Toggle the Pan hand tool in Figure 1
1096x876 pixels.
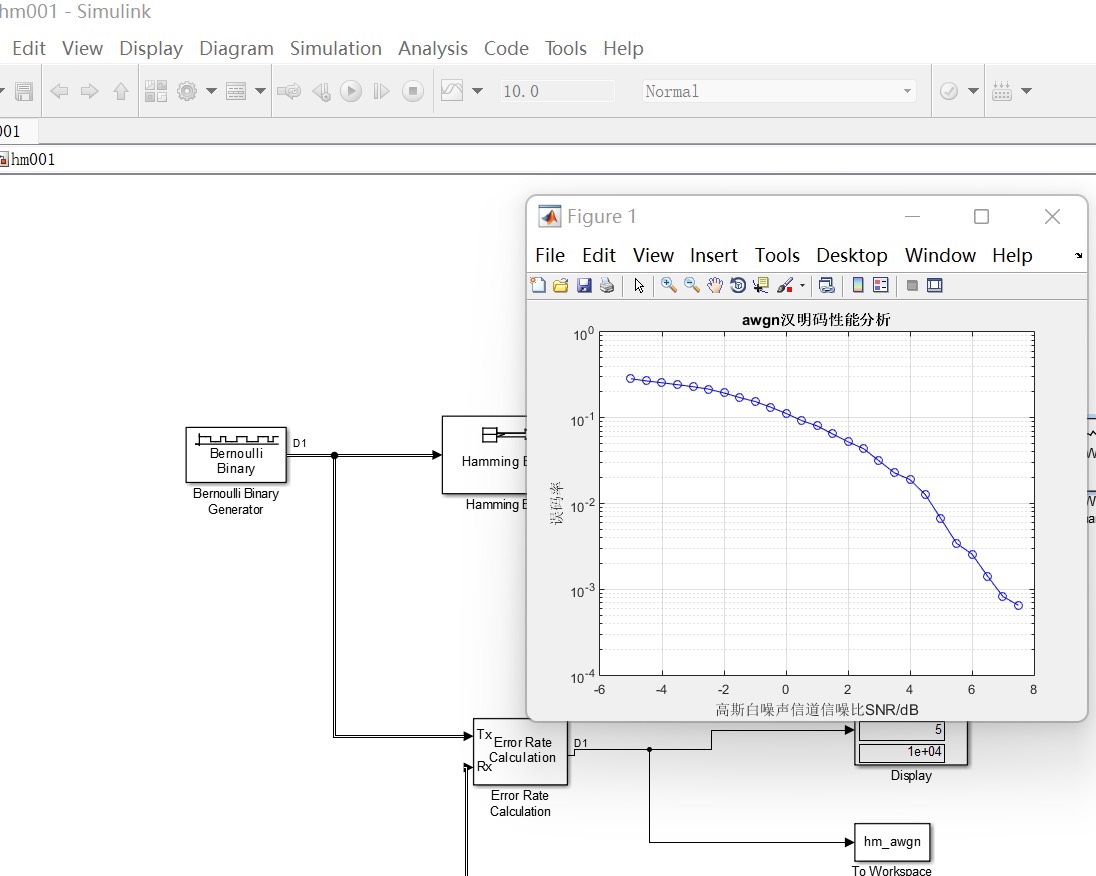point(714,285)
